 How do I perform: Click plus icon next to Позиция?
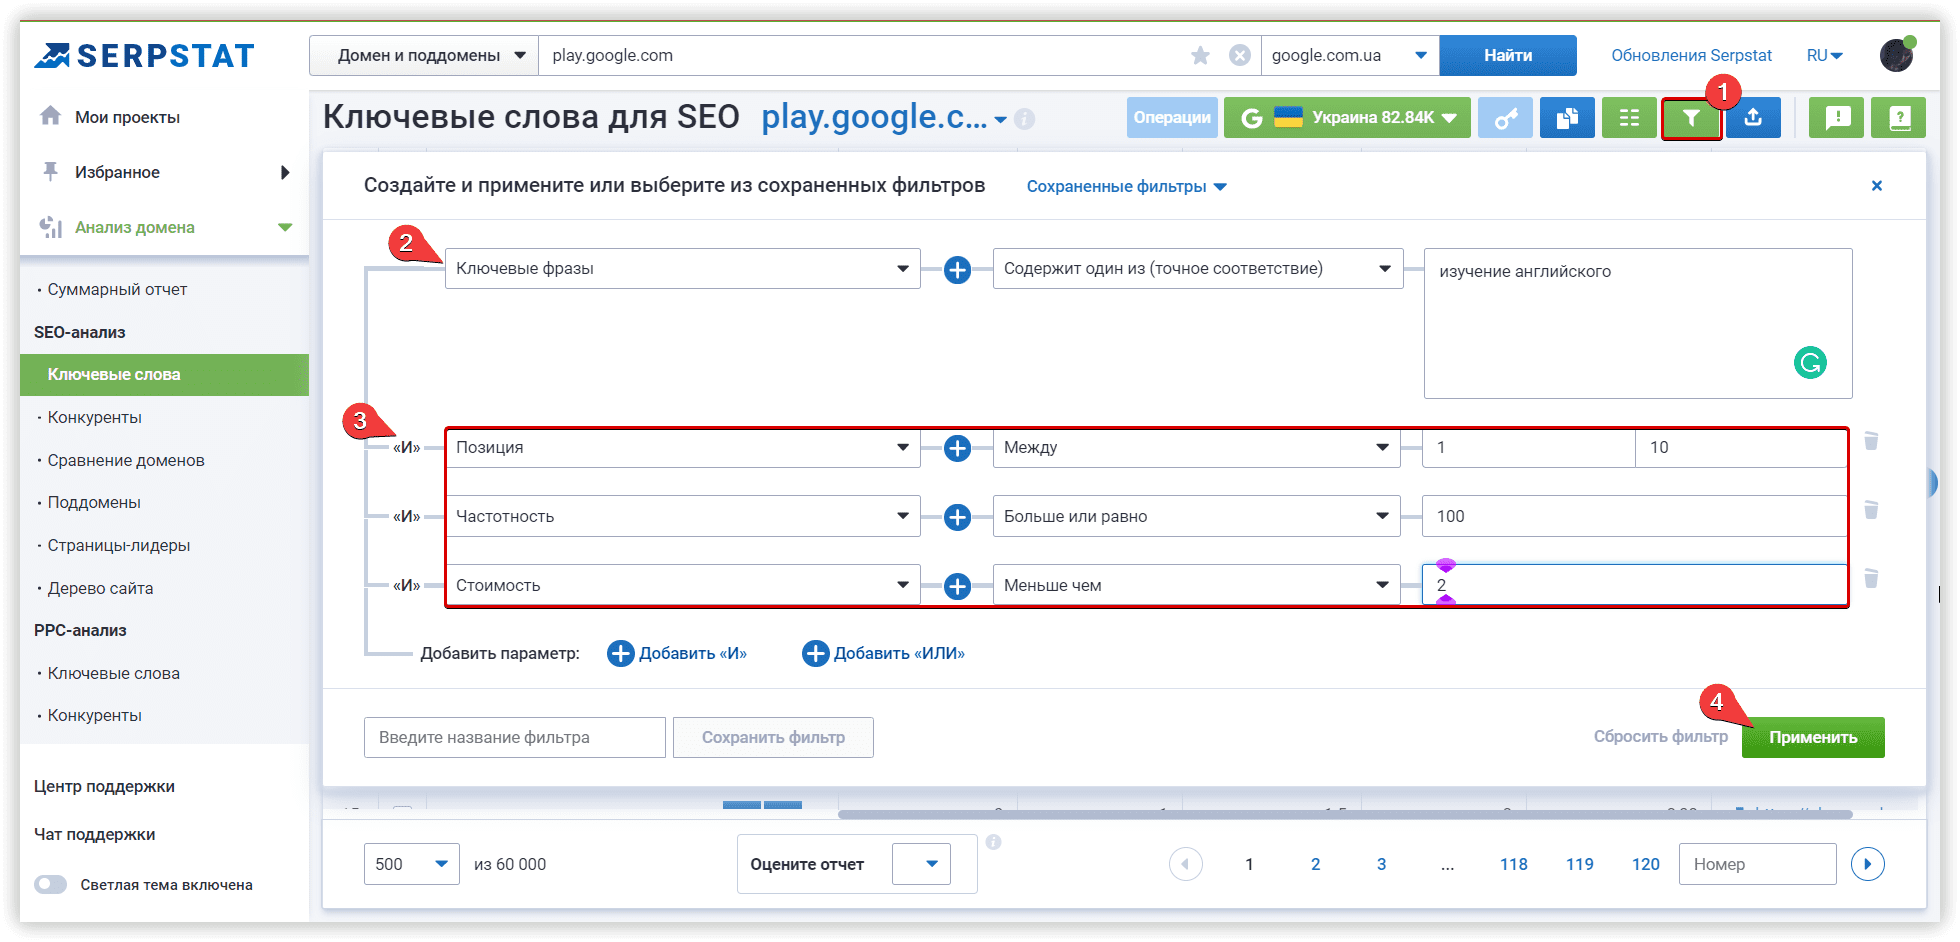click(957, 448)
